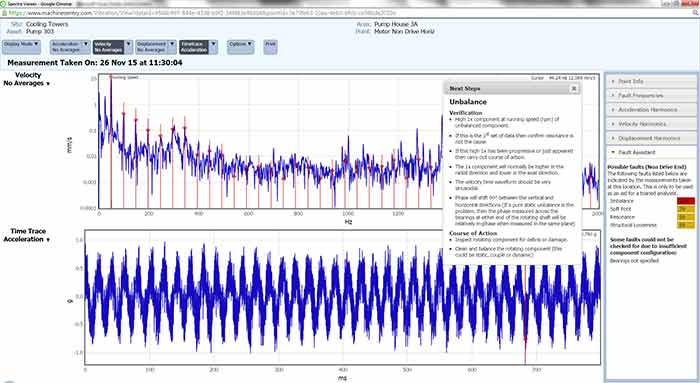Expand the Acceleration Harmonics panel
700x383 pixels.
pyautogui.click(x=651, y=110)
